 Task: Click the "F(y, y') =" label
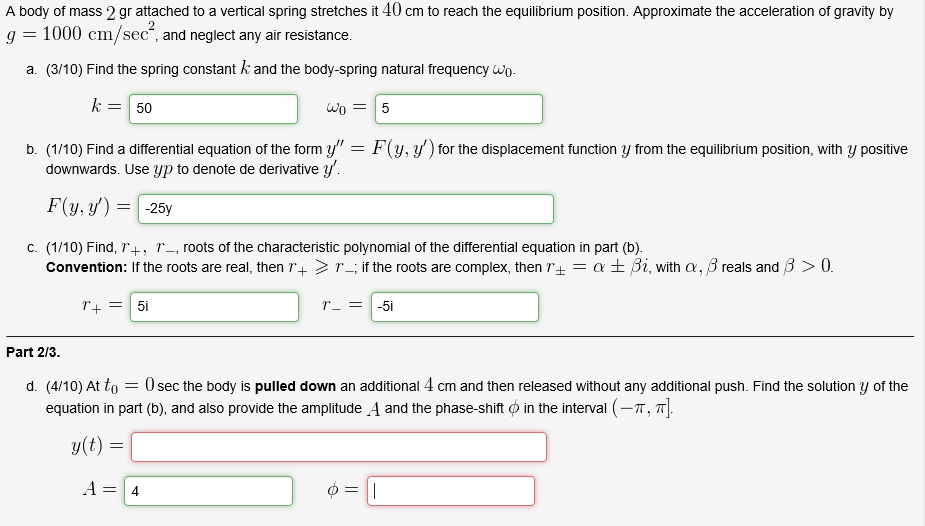point(88,208)
